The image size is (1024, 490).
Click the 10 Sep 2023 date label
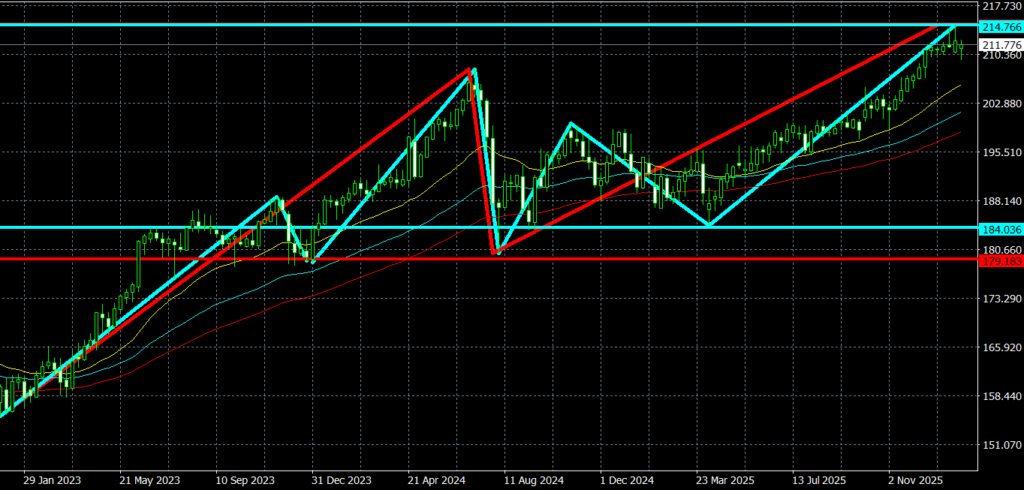coord(244,479)
